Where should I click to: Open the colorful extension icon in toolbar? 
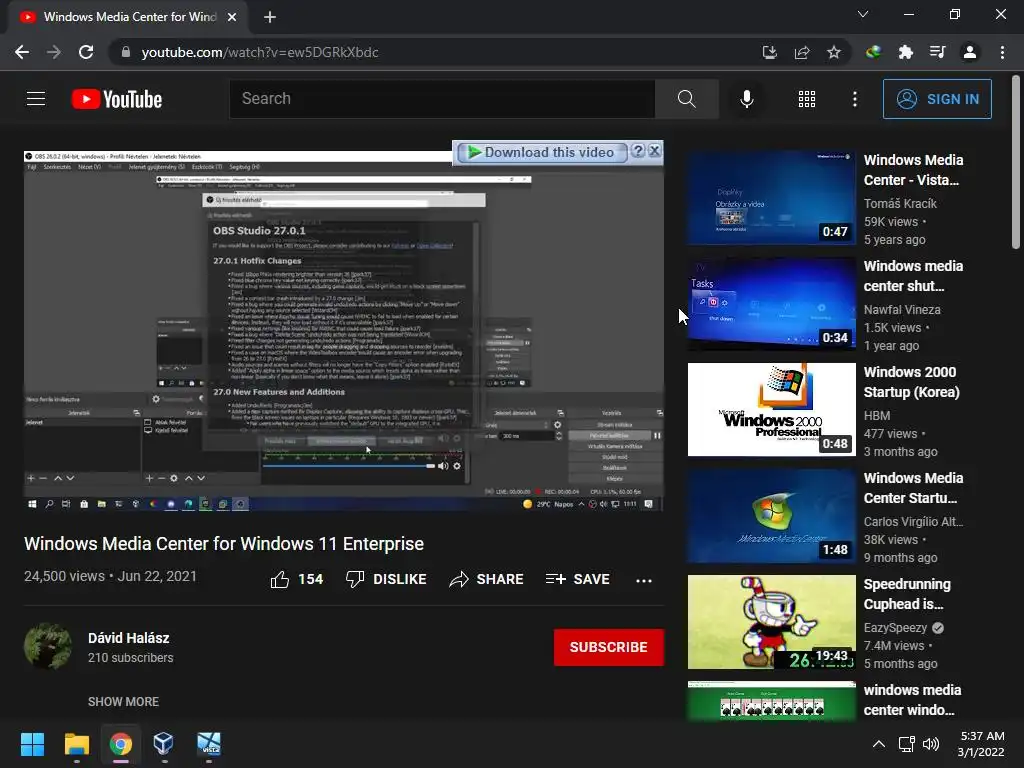coord(873,52)
